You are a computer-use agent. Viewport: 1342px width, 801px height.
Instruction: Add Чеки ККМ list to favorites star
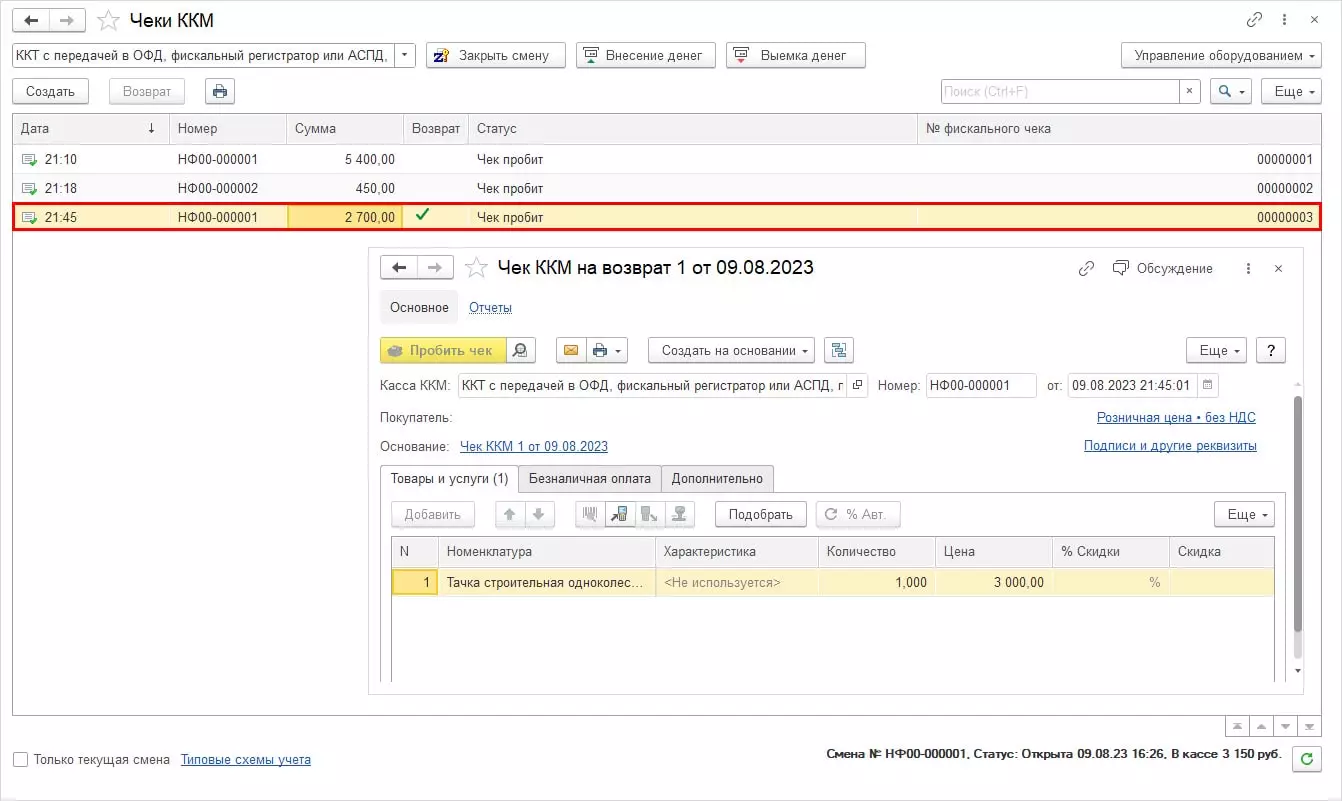109,20
